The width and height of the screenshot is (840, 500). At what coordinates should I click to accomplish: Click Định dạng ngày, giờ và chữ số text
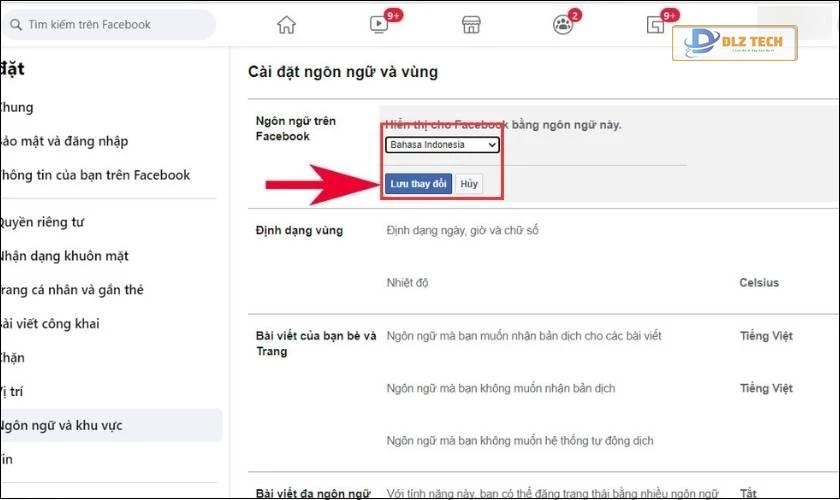pos(462,230)
